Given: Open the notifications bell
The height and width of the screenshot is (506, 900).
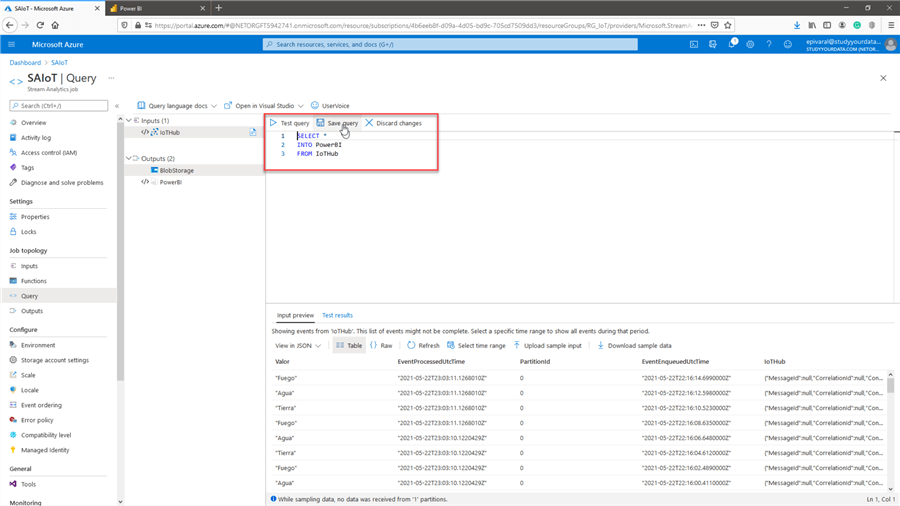Looking at the screenshot, I should 732,44.
